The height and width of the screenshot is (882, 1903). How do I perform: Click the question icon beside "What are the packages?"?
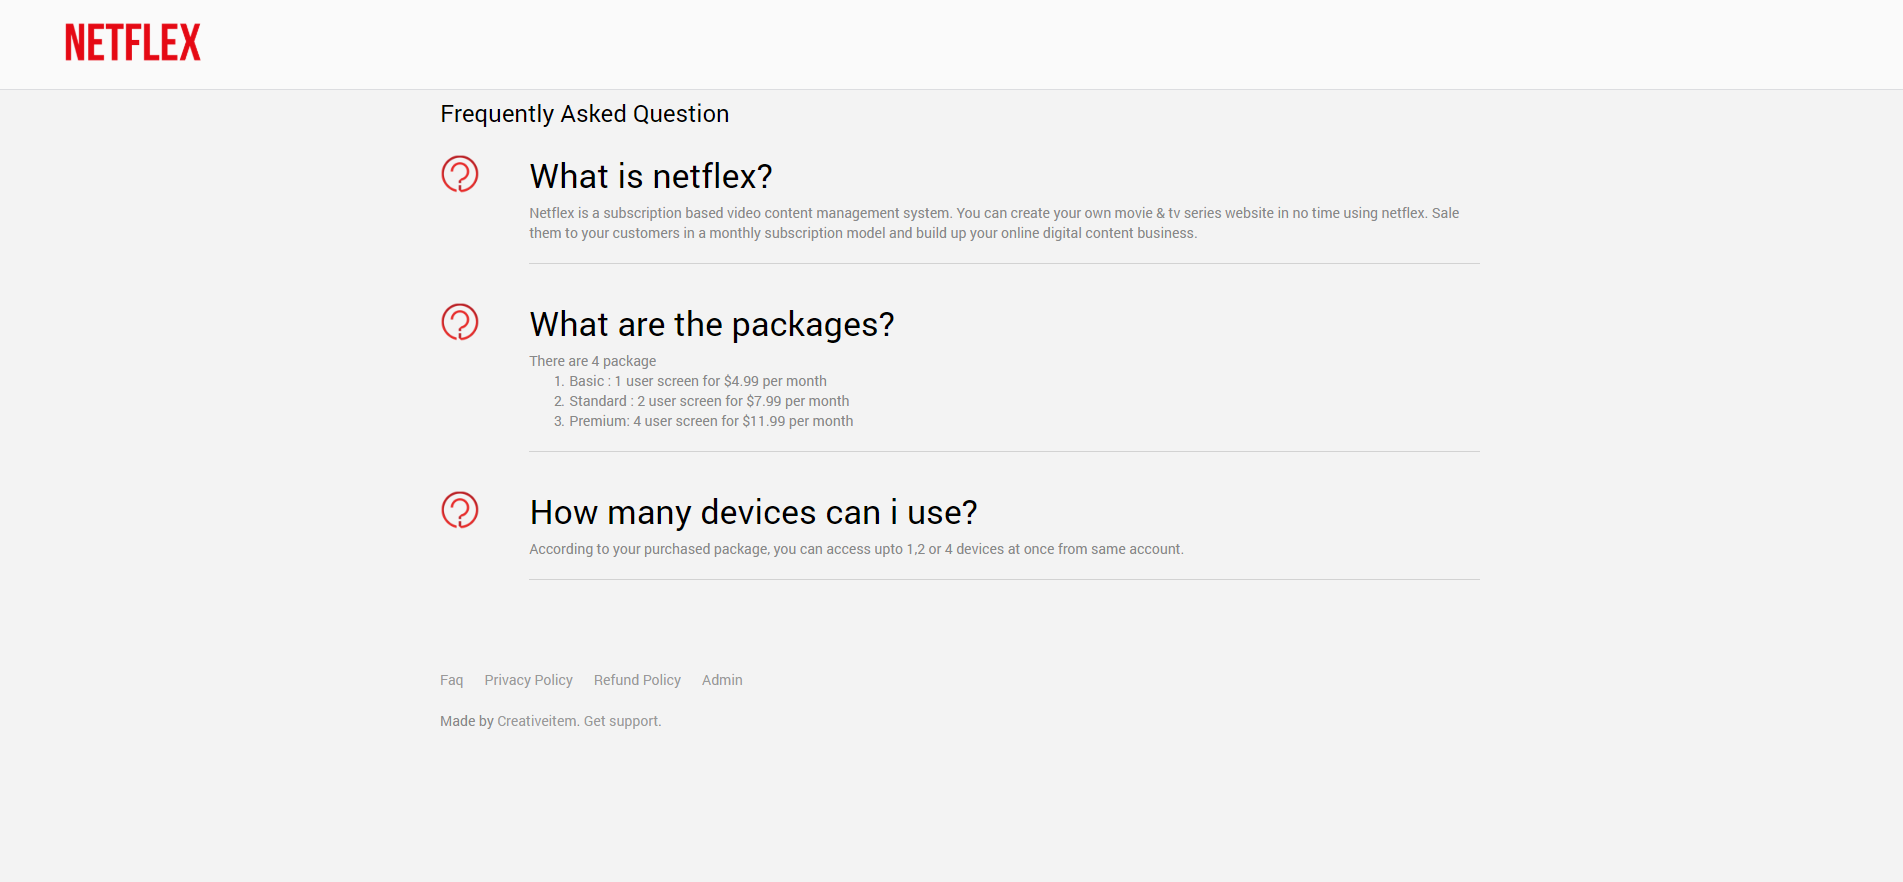pos(460,323)
